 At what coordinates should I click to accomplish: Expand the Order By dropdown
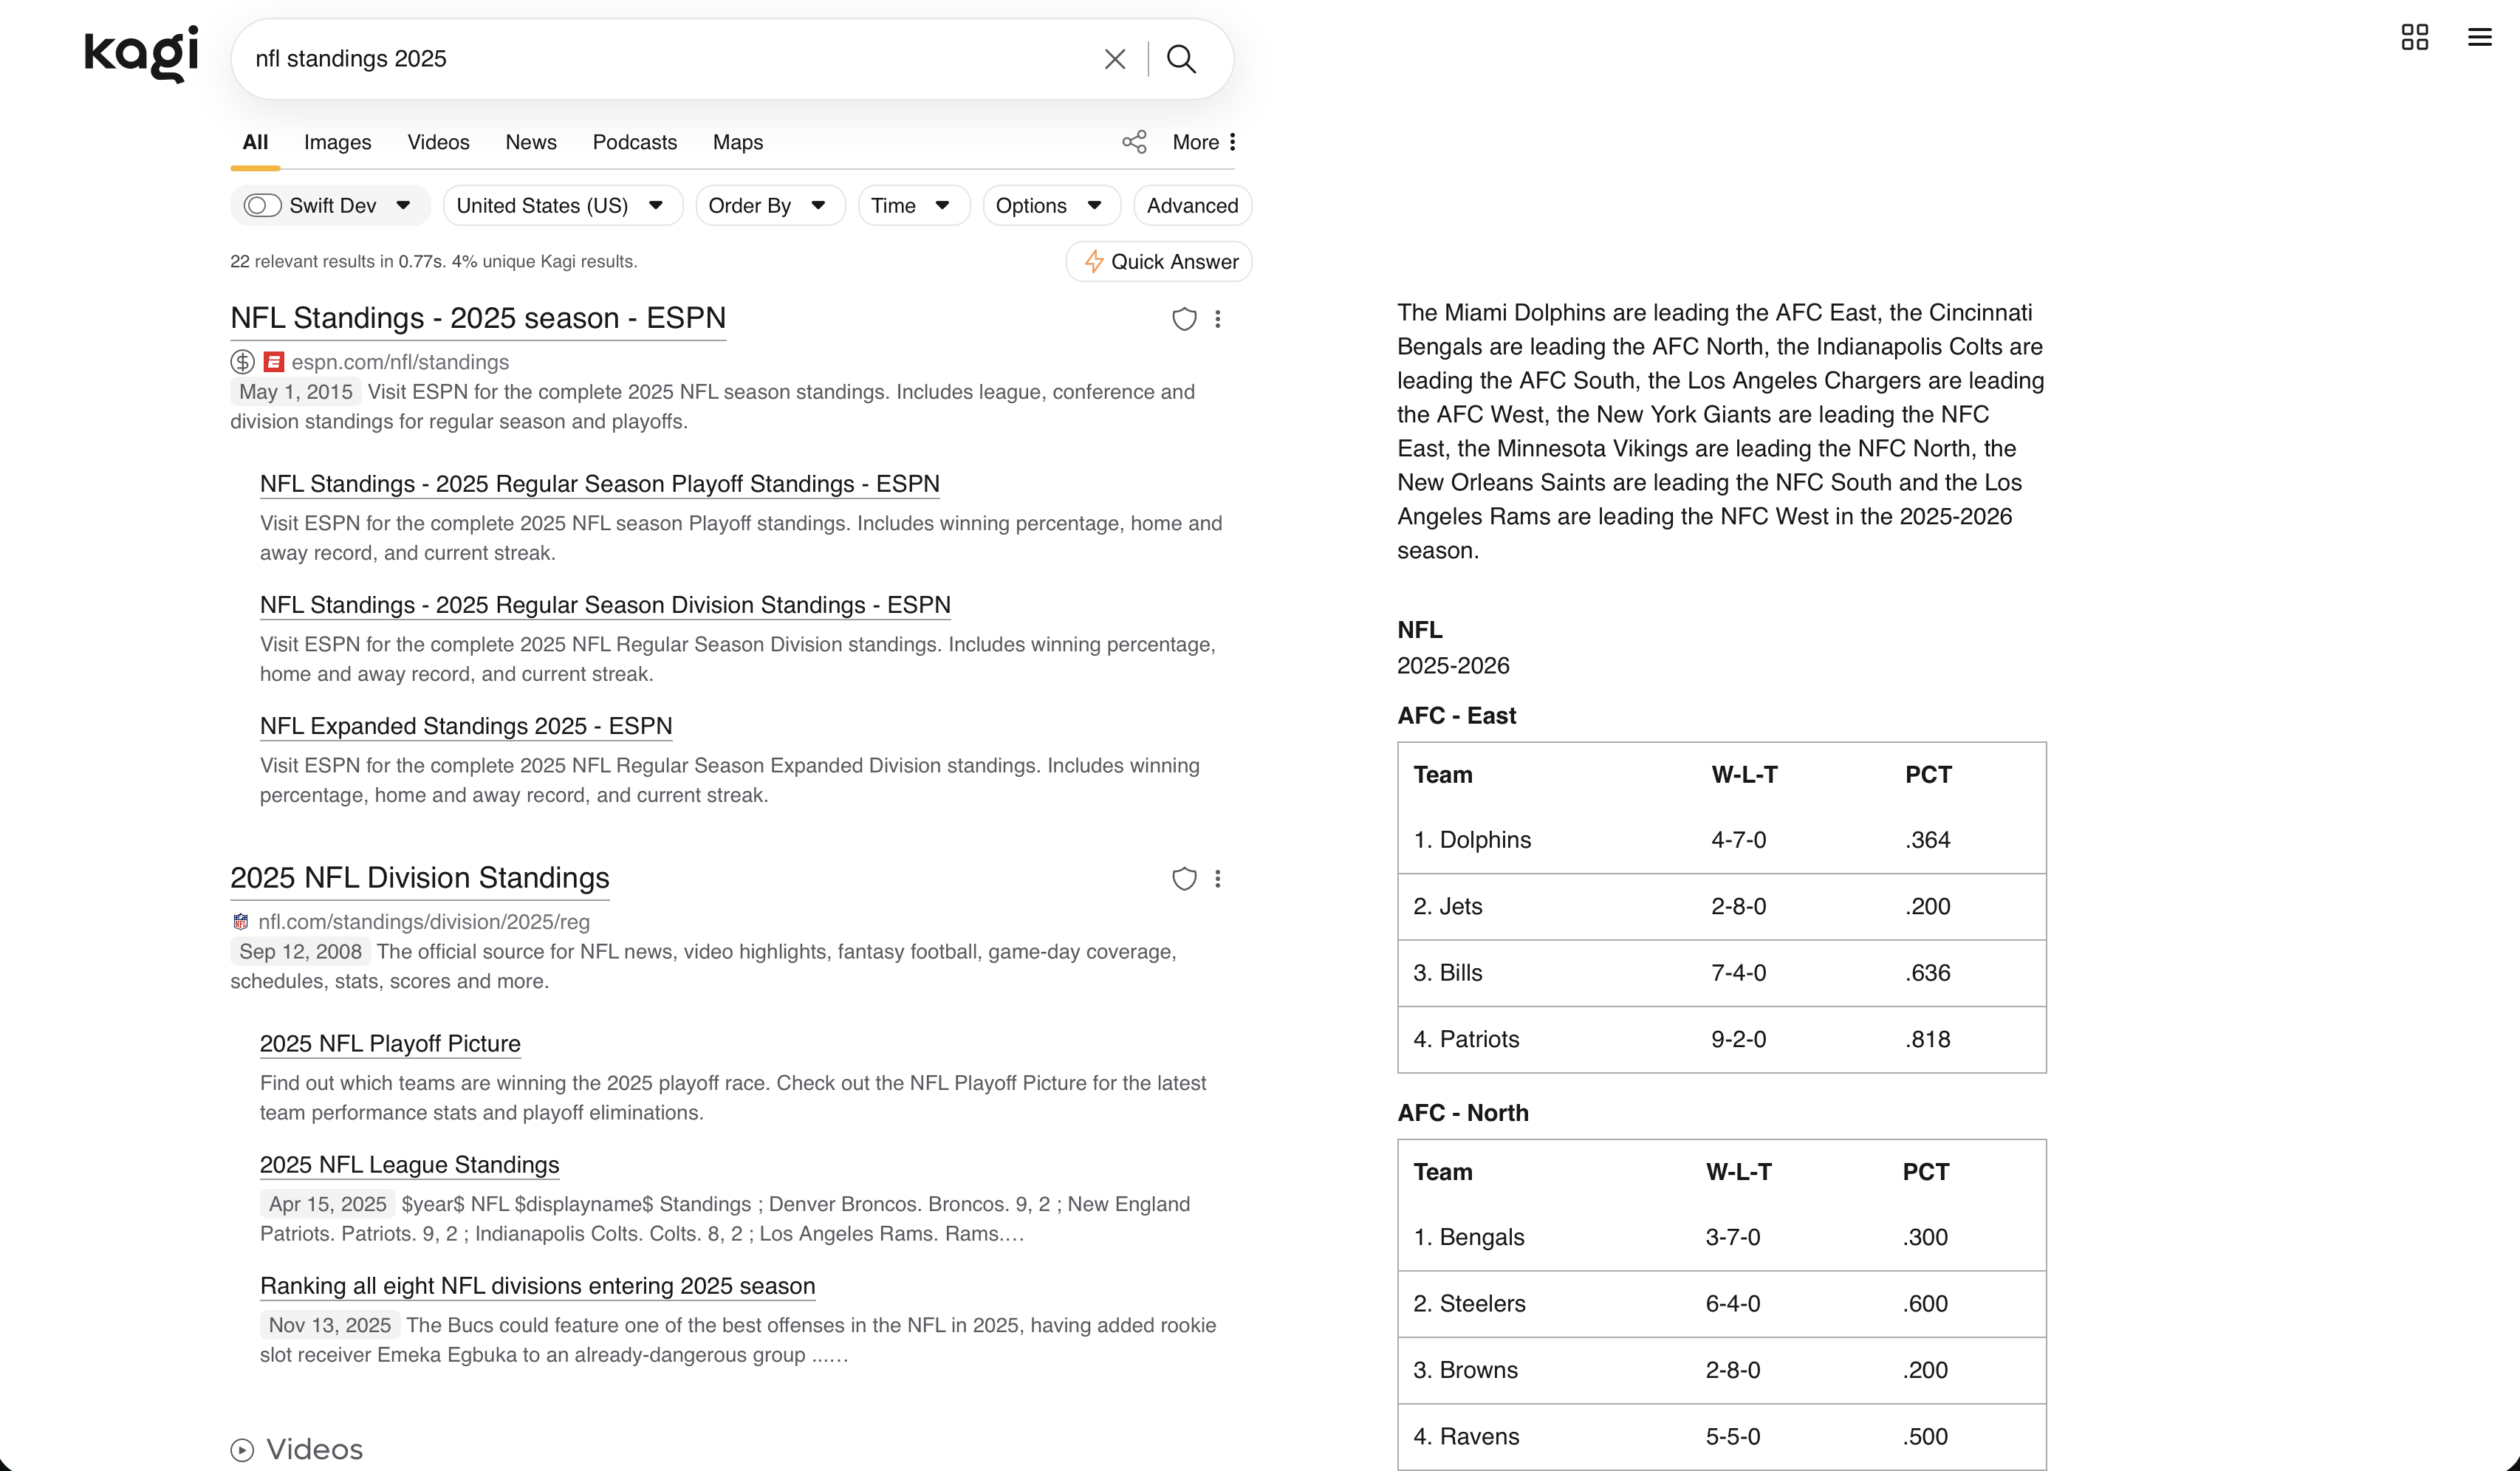[769, 205]
